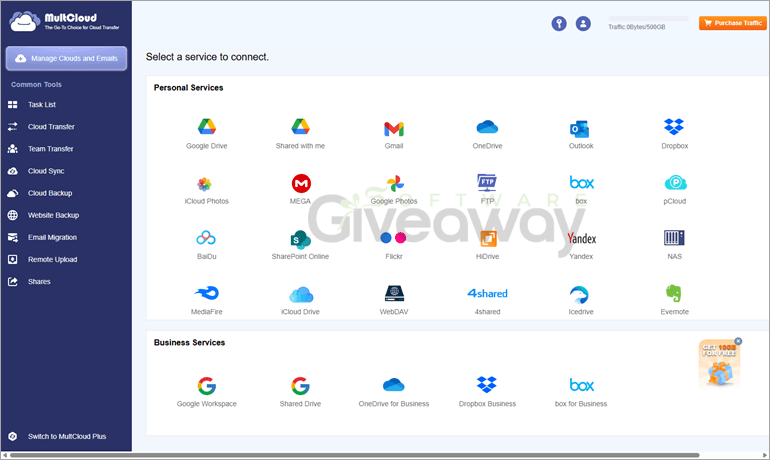Select the Google Photos pinwheel icon

click(395, 184)
